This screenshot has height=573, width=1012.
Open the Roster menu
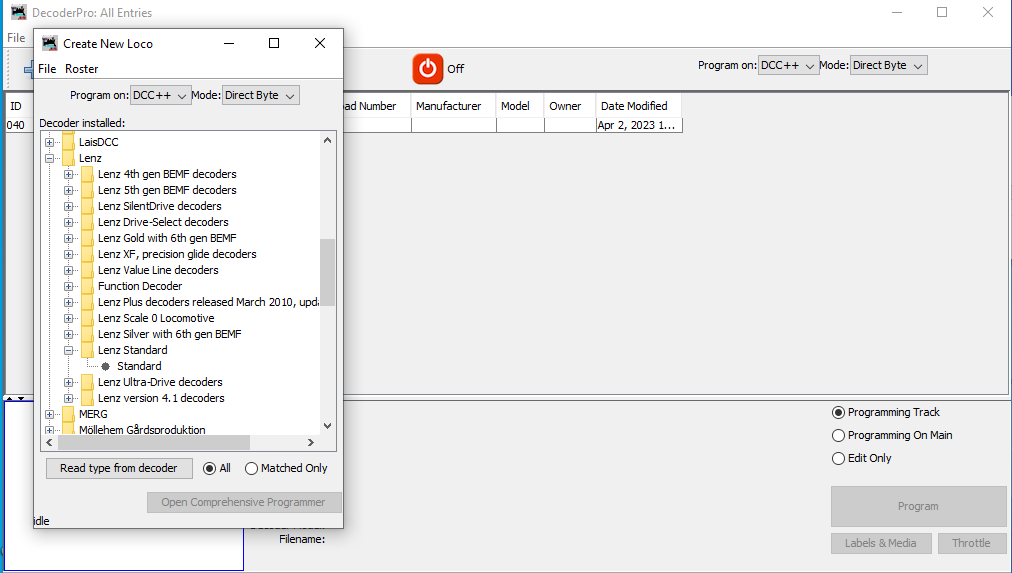81,68
